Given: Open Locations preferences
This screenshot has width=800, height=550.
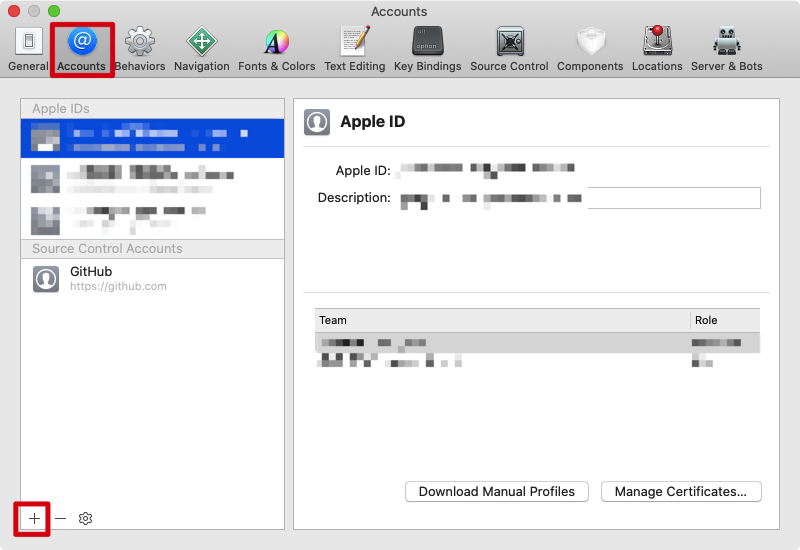Looking at the screenshot, I should click(657, 49).
